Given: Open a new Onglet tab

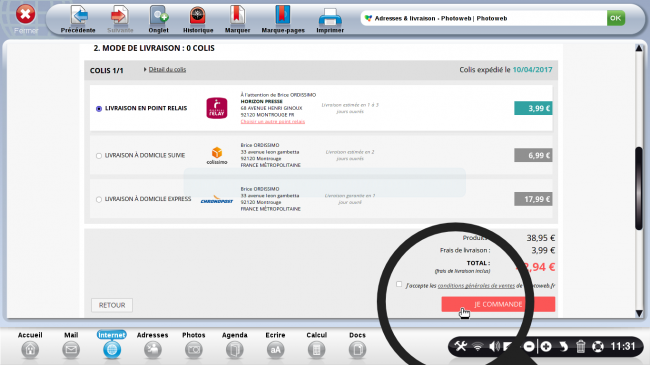Looking at the screenshot, I should click(x=158, y=15).
